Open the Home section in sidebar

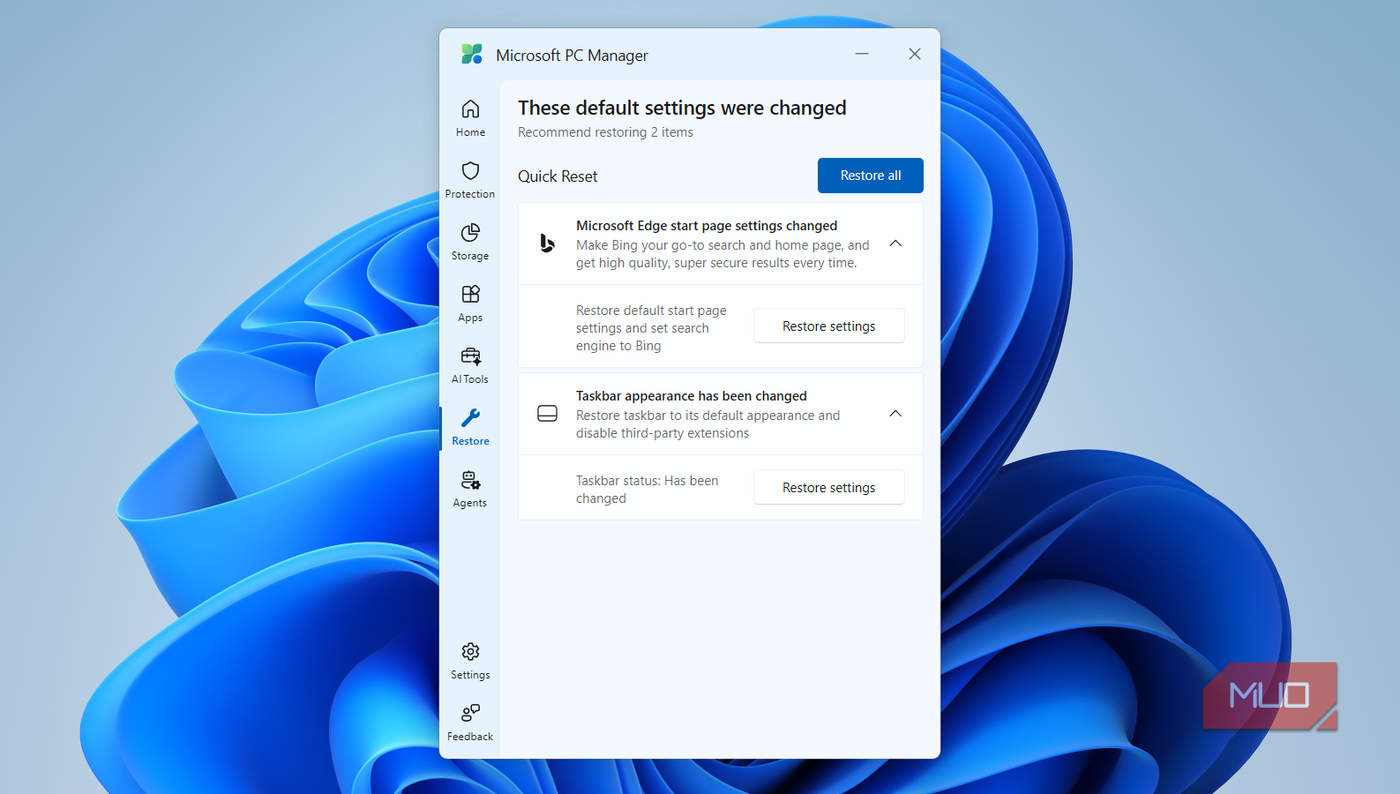(x=470, y=118)
